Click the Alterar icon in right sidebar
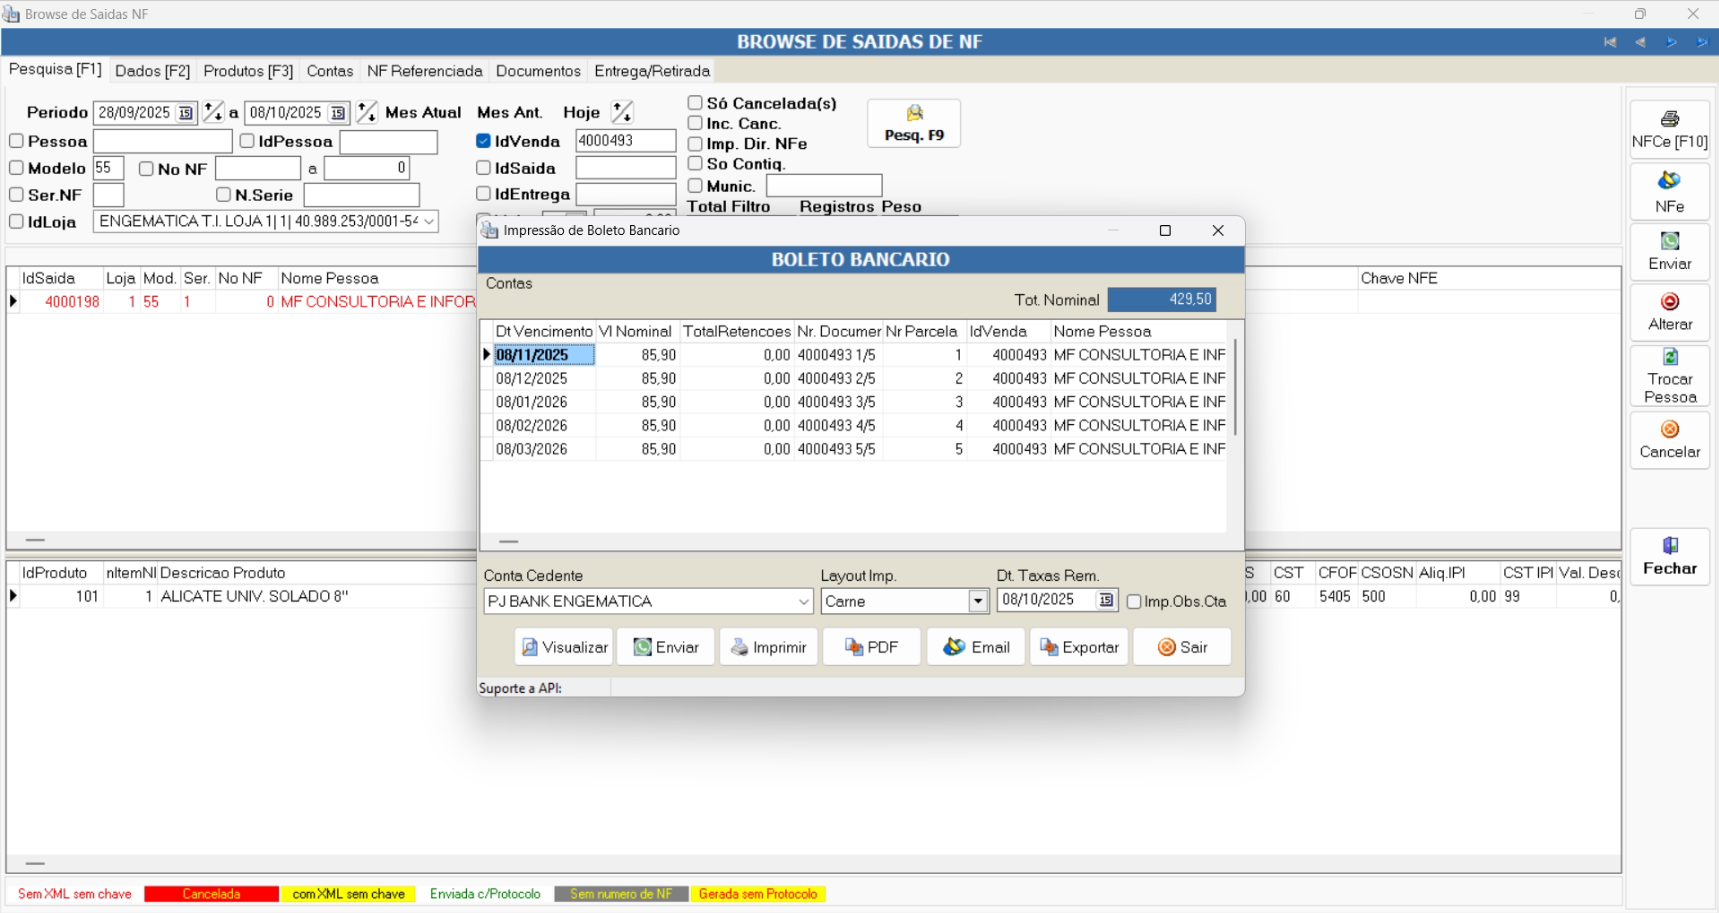 1669,302
